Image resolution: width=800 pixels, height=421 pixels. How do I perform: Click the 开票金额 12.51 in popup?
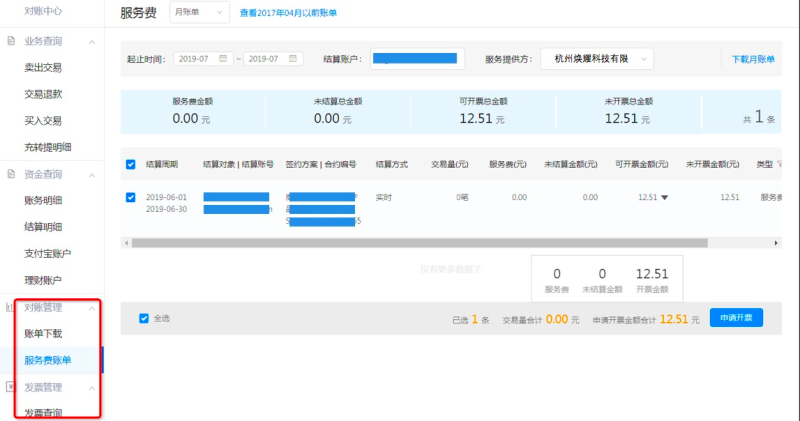click(x=652, y=280)
